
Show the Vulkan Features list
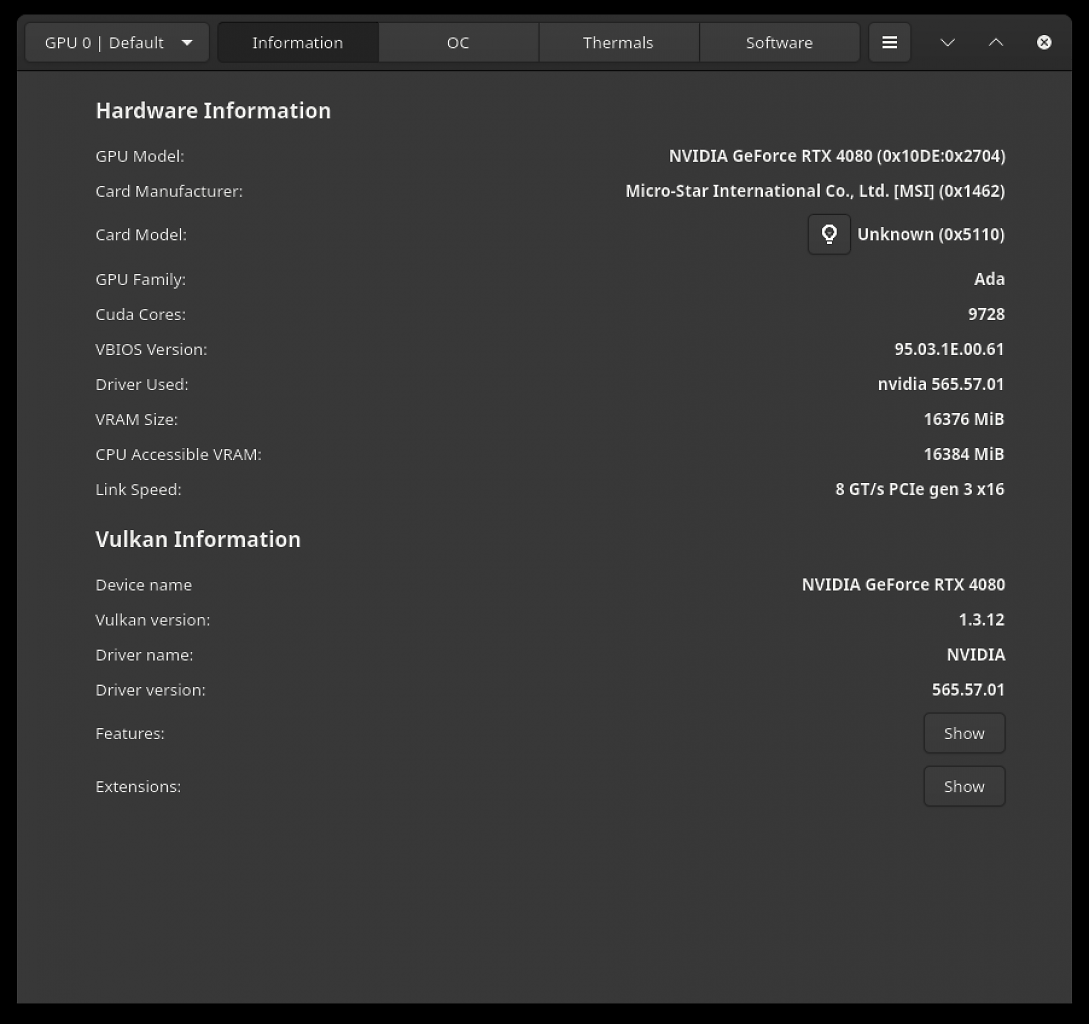(x=964, y=733)
